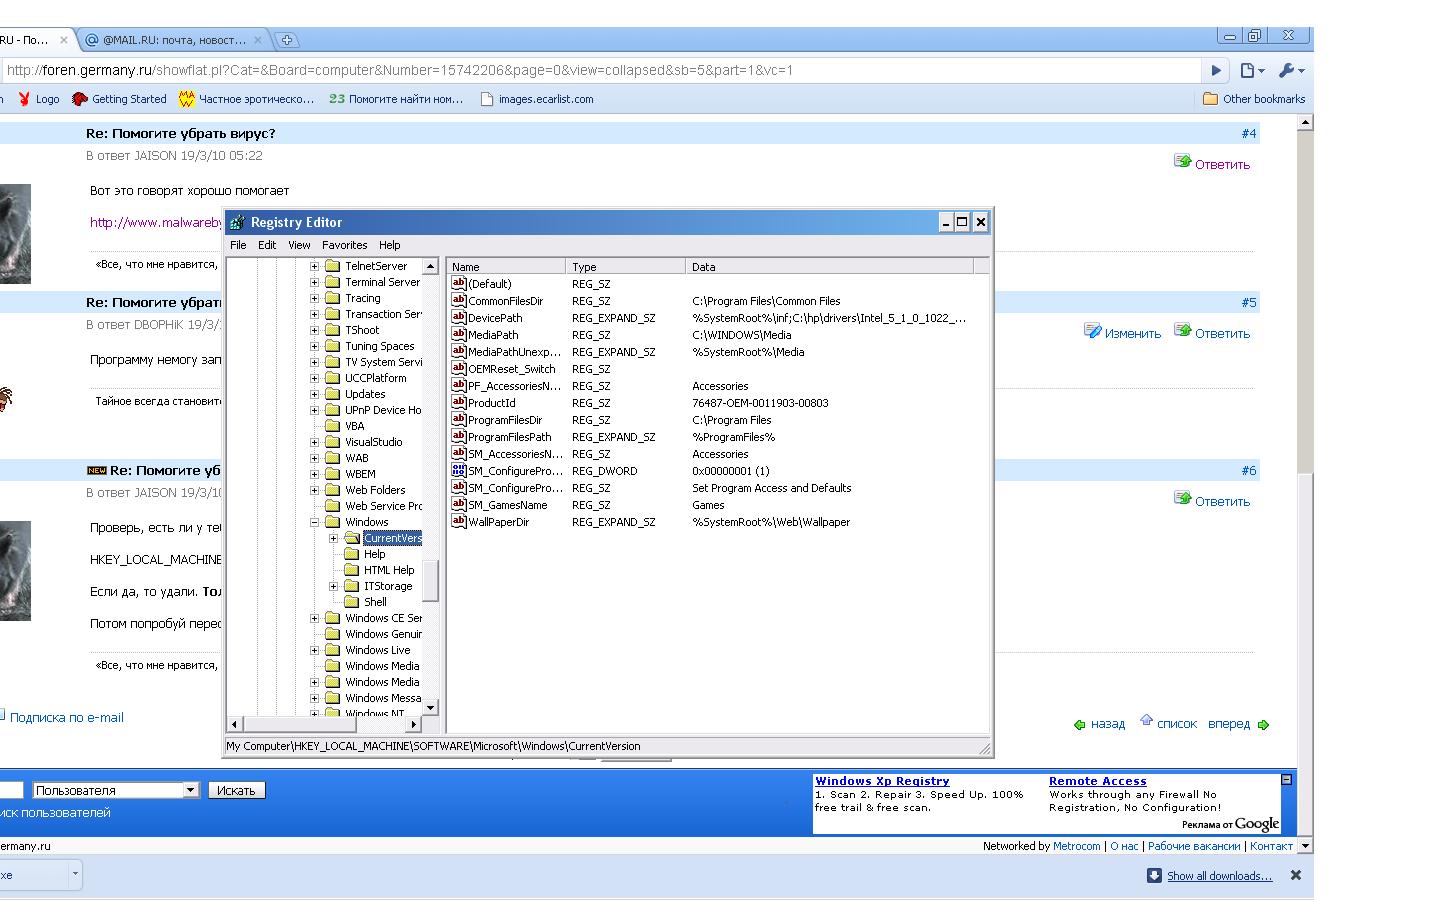Click the Data column header
This screenshot has height=900, width=1440.
830,267
